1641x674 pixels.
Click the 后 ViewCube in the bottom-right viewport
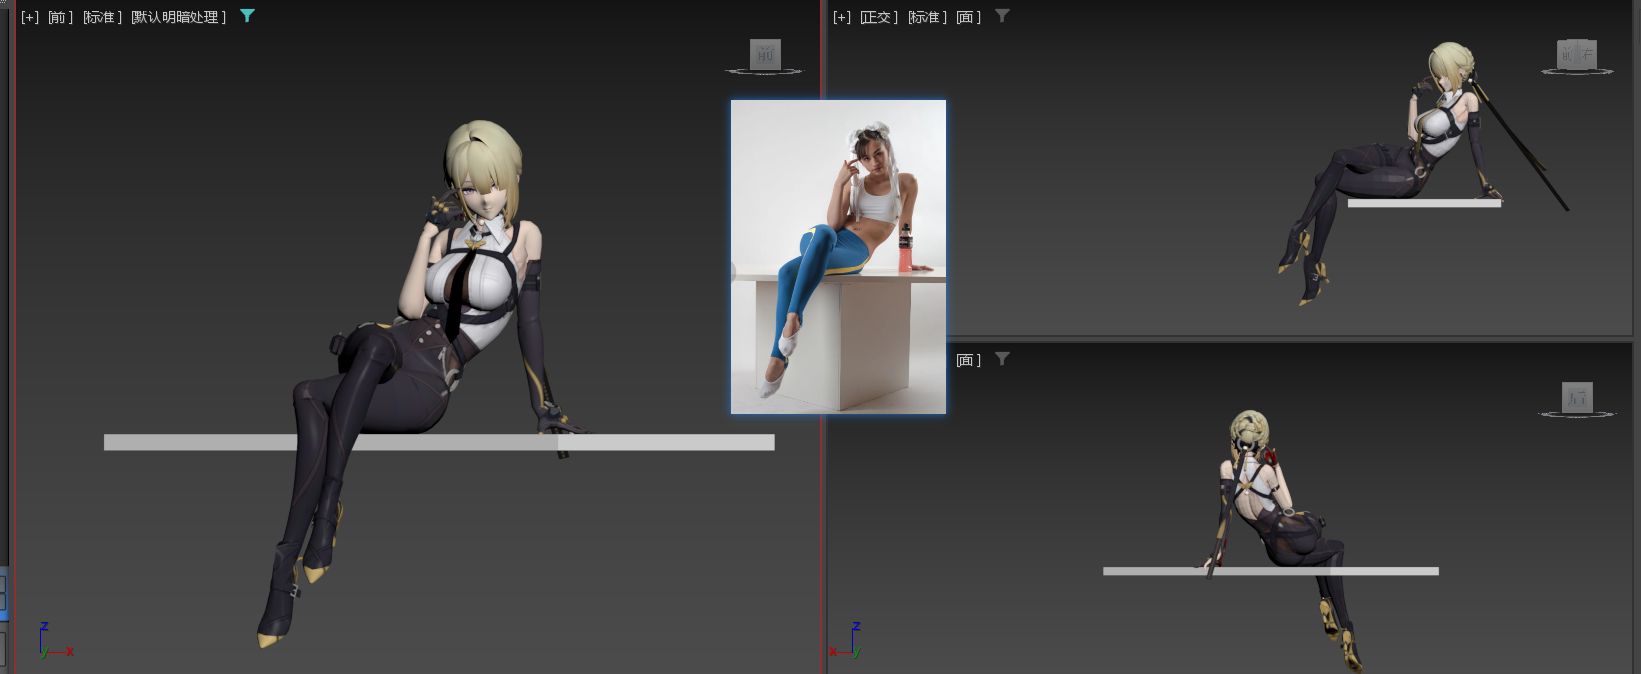tap(1577, 398)
